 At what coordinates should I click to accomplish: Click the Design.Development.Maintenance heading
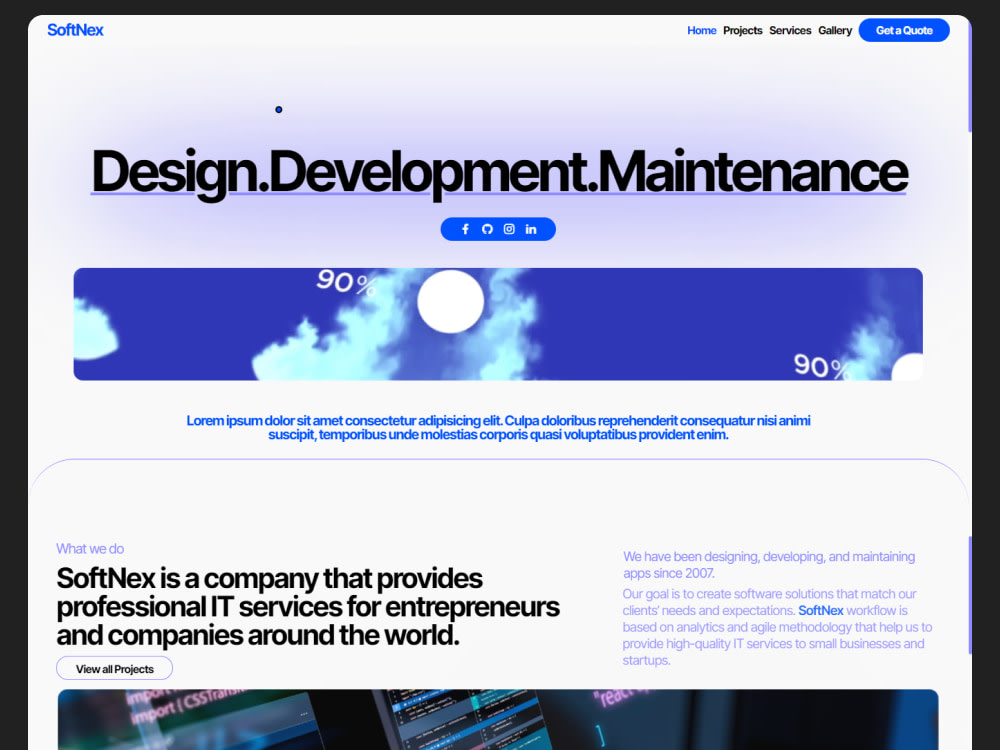(498, 172)
